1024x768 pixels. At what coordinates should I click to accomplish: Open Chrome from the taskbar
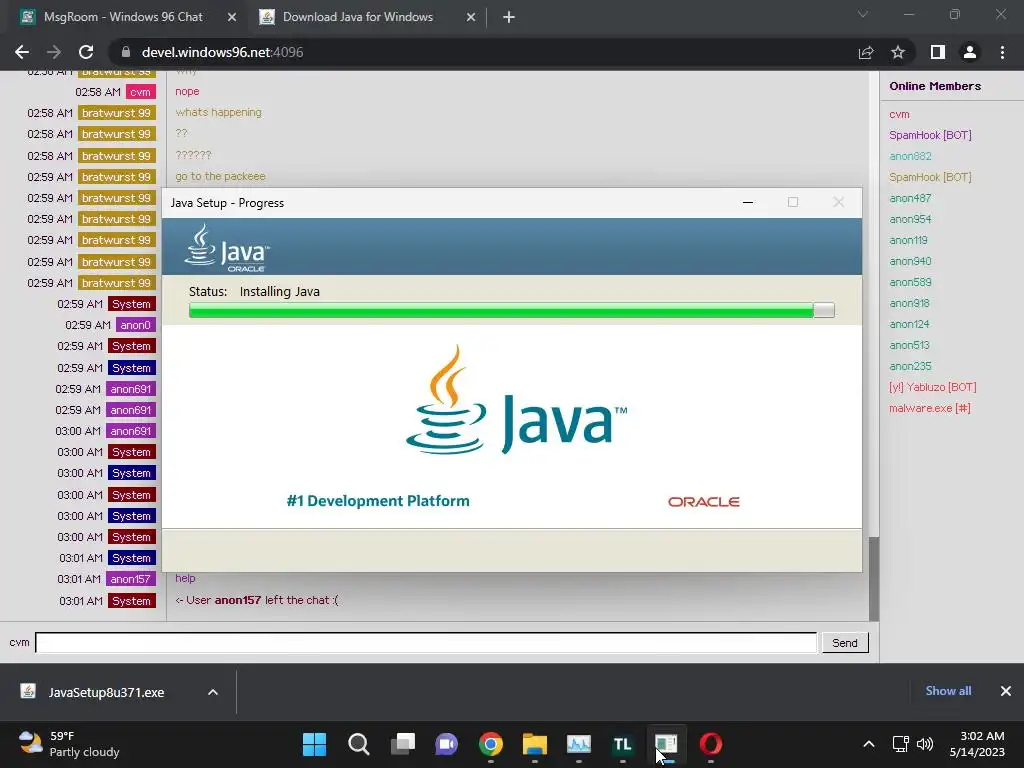click(x=490, y=744)
